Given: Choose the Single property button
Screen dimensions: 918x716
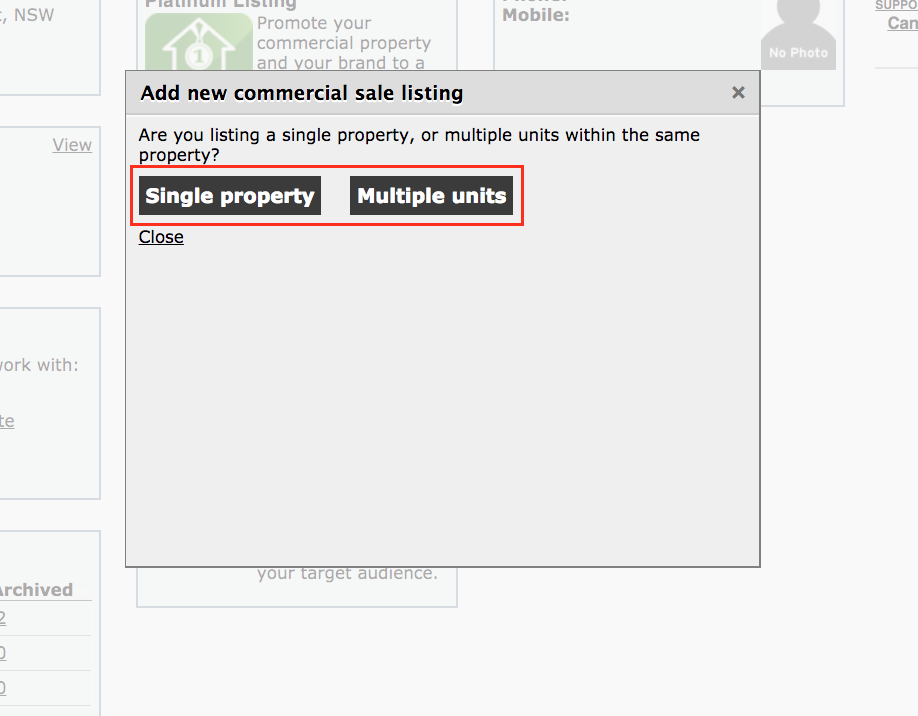Looking at the screenshot, I should coord(230,196).
